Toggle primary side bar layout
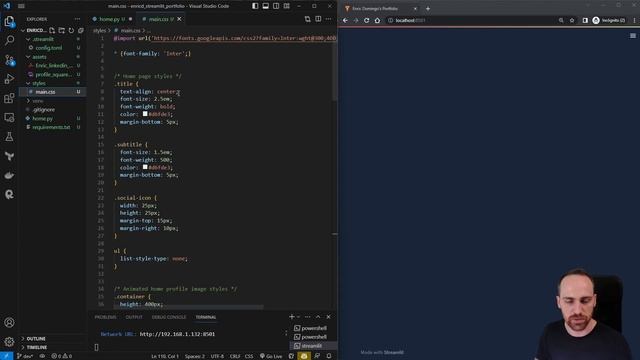Viewport: 640px width, 360px height. (x=255, y=6)
